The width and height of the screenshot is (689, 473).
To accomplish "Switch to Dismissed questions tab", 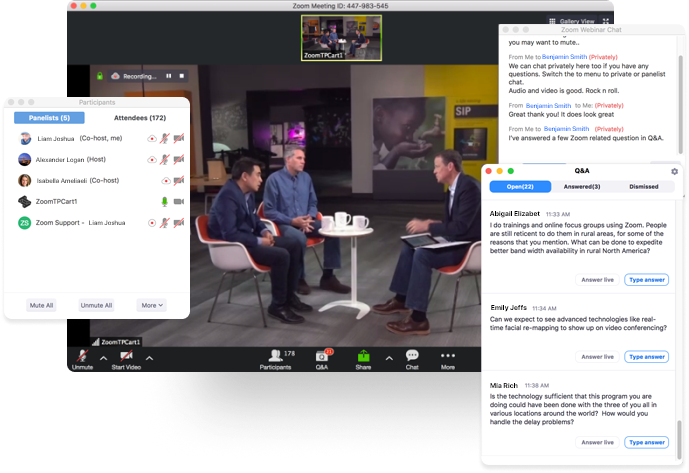I will point(643,187).
